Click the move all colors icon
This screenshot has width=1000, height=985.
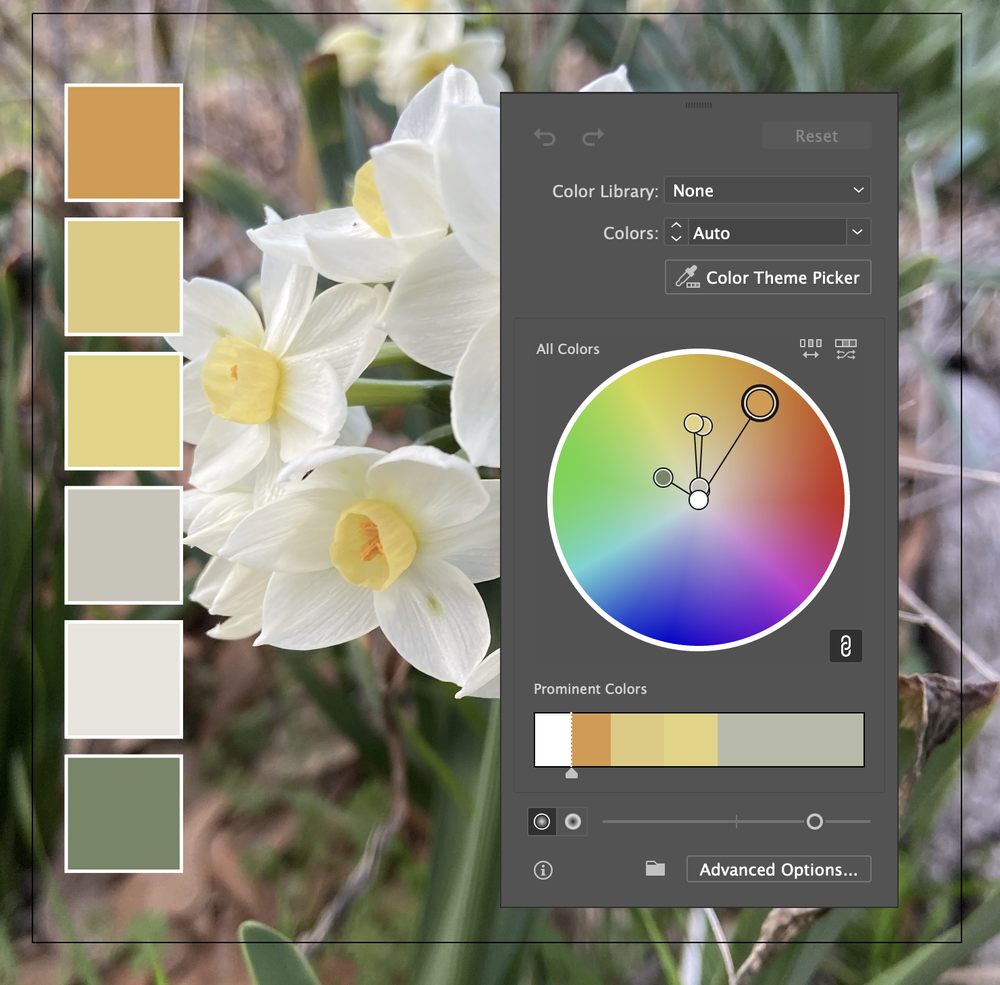[x=810, y=348]
